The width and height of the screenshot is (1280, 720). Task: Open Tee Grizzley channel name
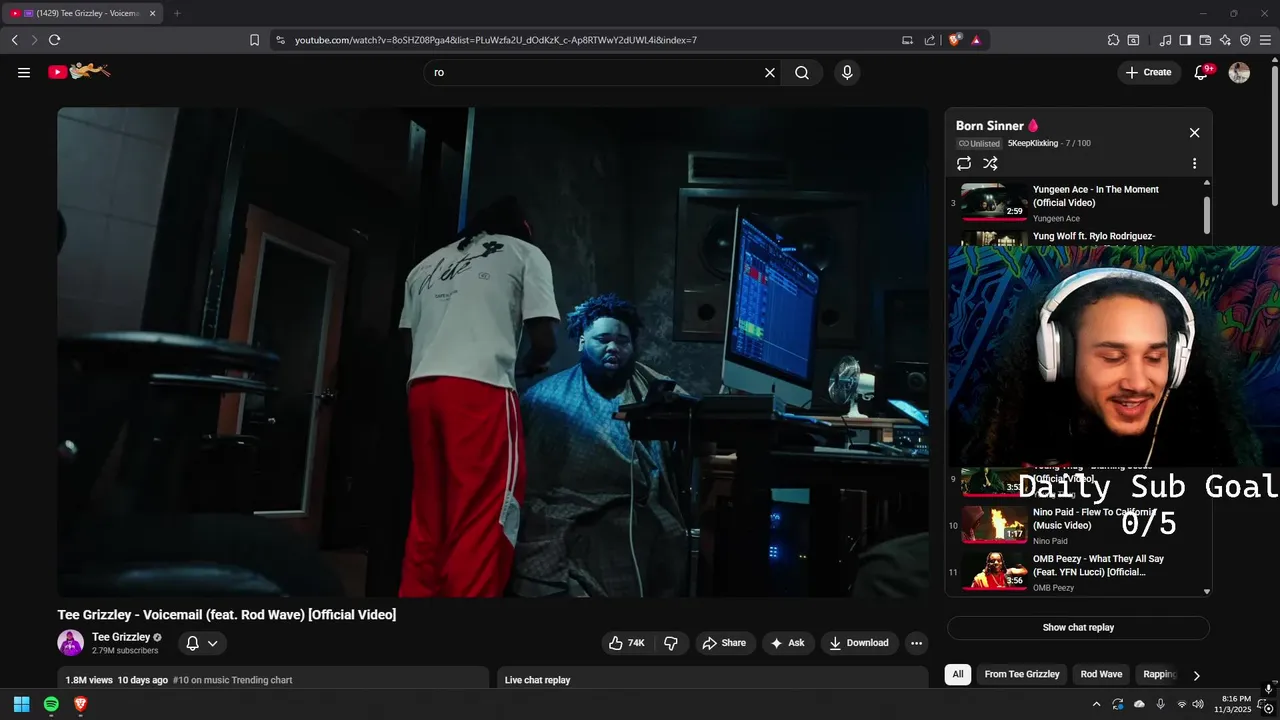(x=121, y=637)
